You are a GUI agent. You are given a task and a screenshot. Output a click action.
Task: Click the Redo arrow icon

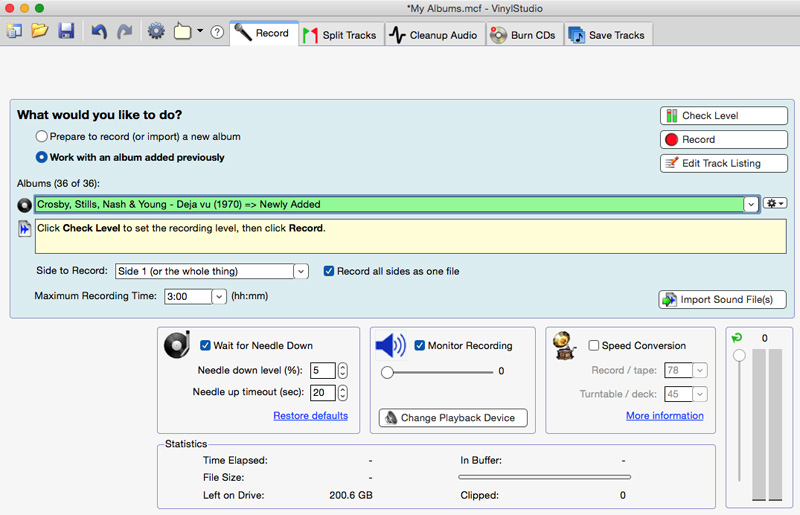124,32
